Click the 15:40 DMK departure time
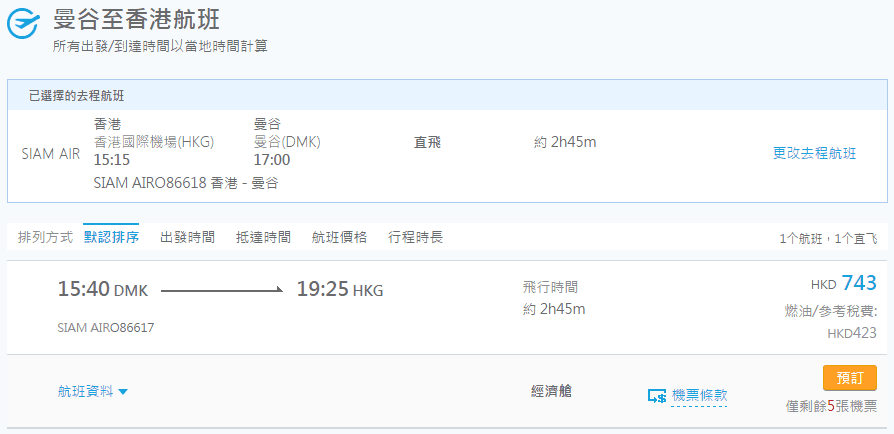Screen dimensions: 894x434 click(102, 290)
